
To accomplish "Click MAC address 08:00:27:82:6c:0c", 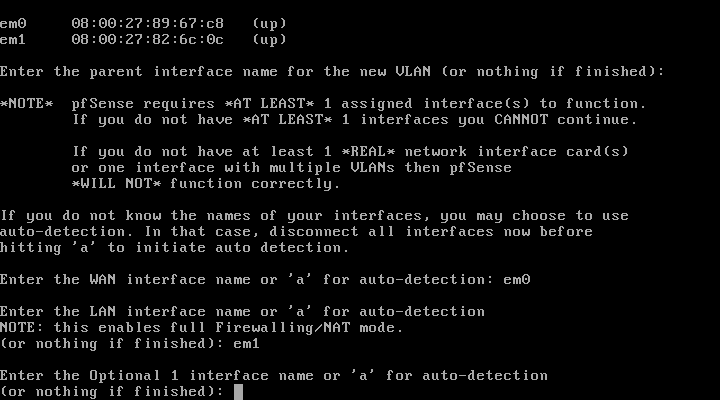I will (147, 39).
